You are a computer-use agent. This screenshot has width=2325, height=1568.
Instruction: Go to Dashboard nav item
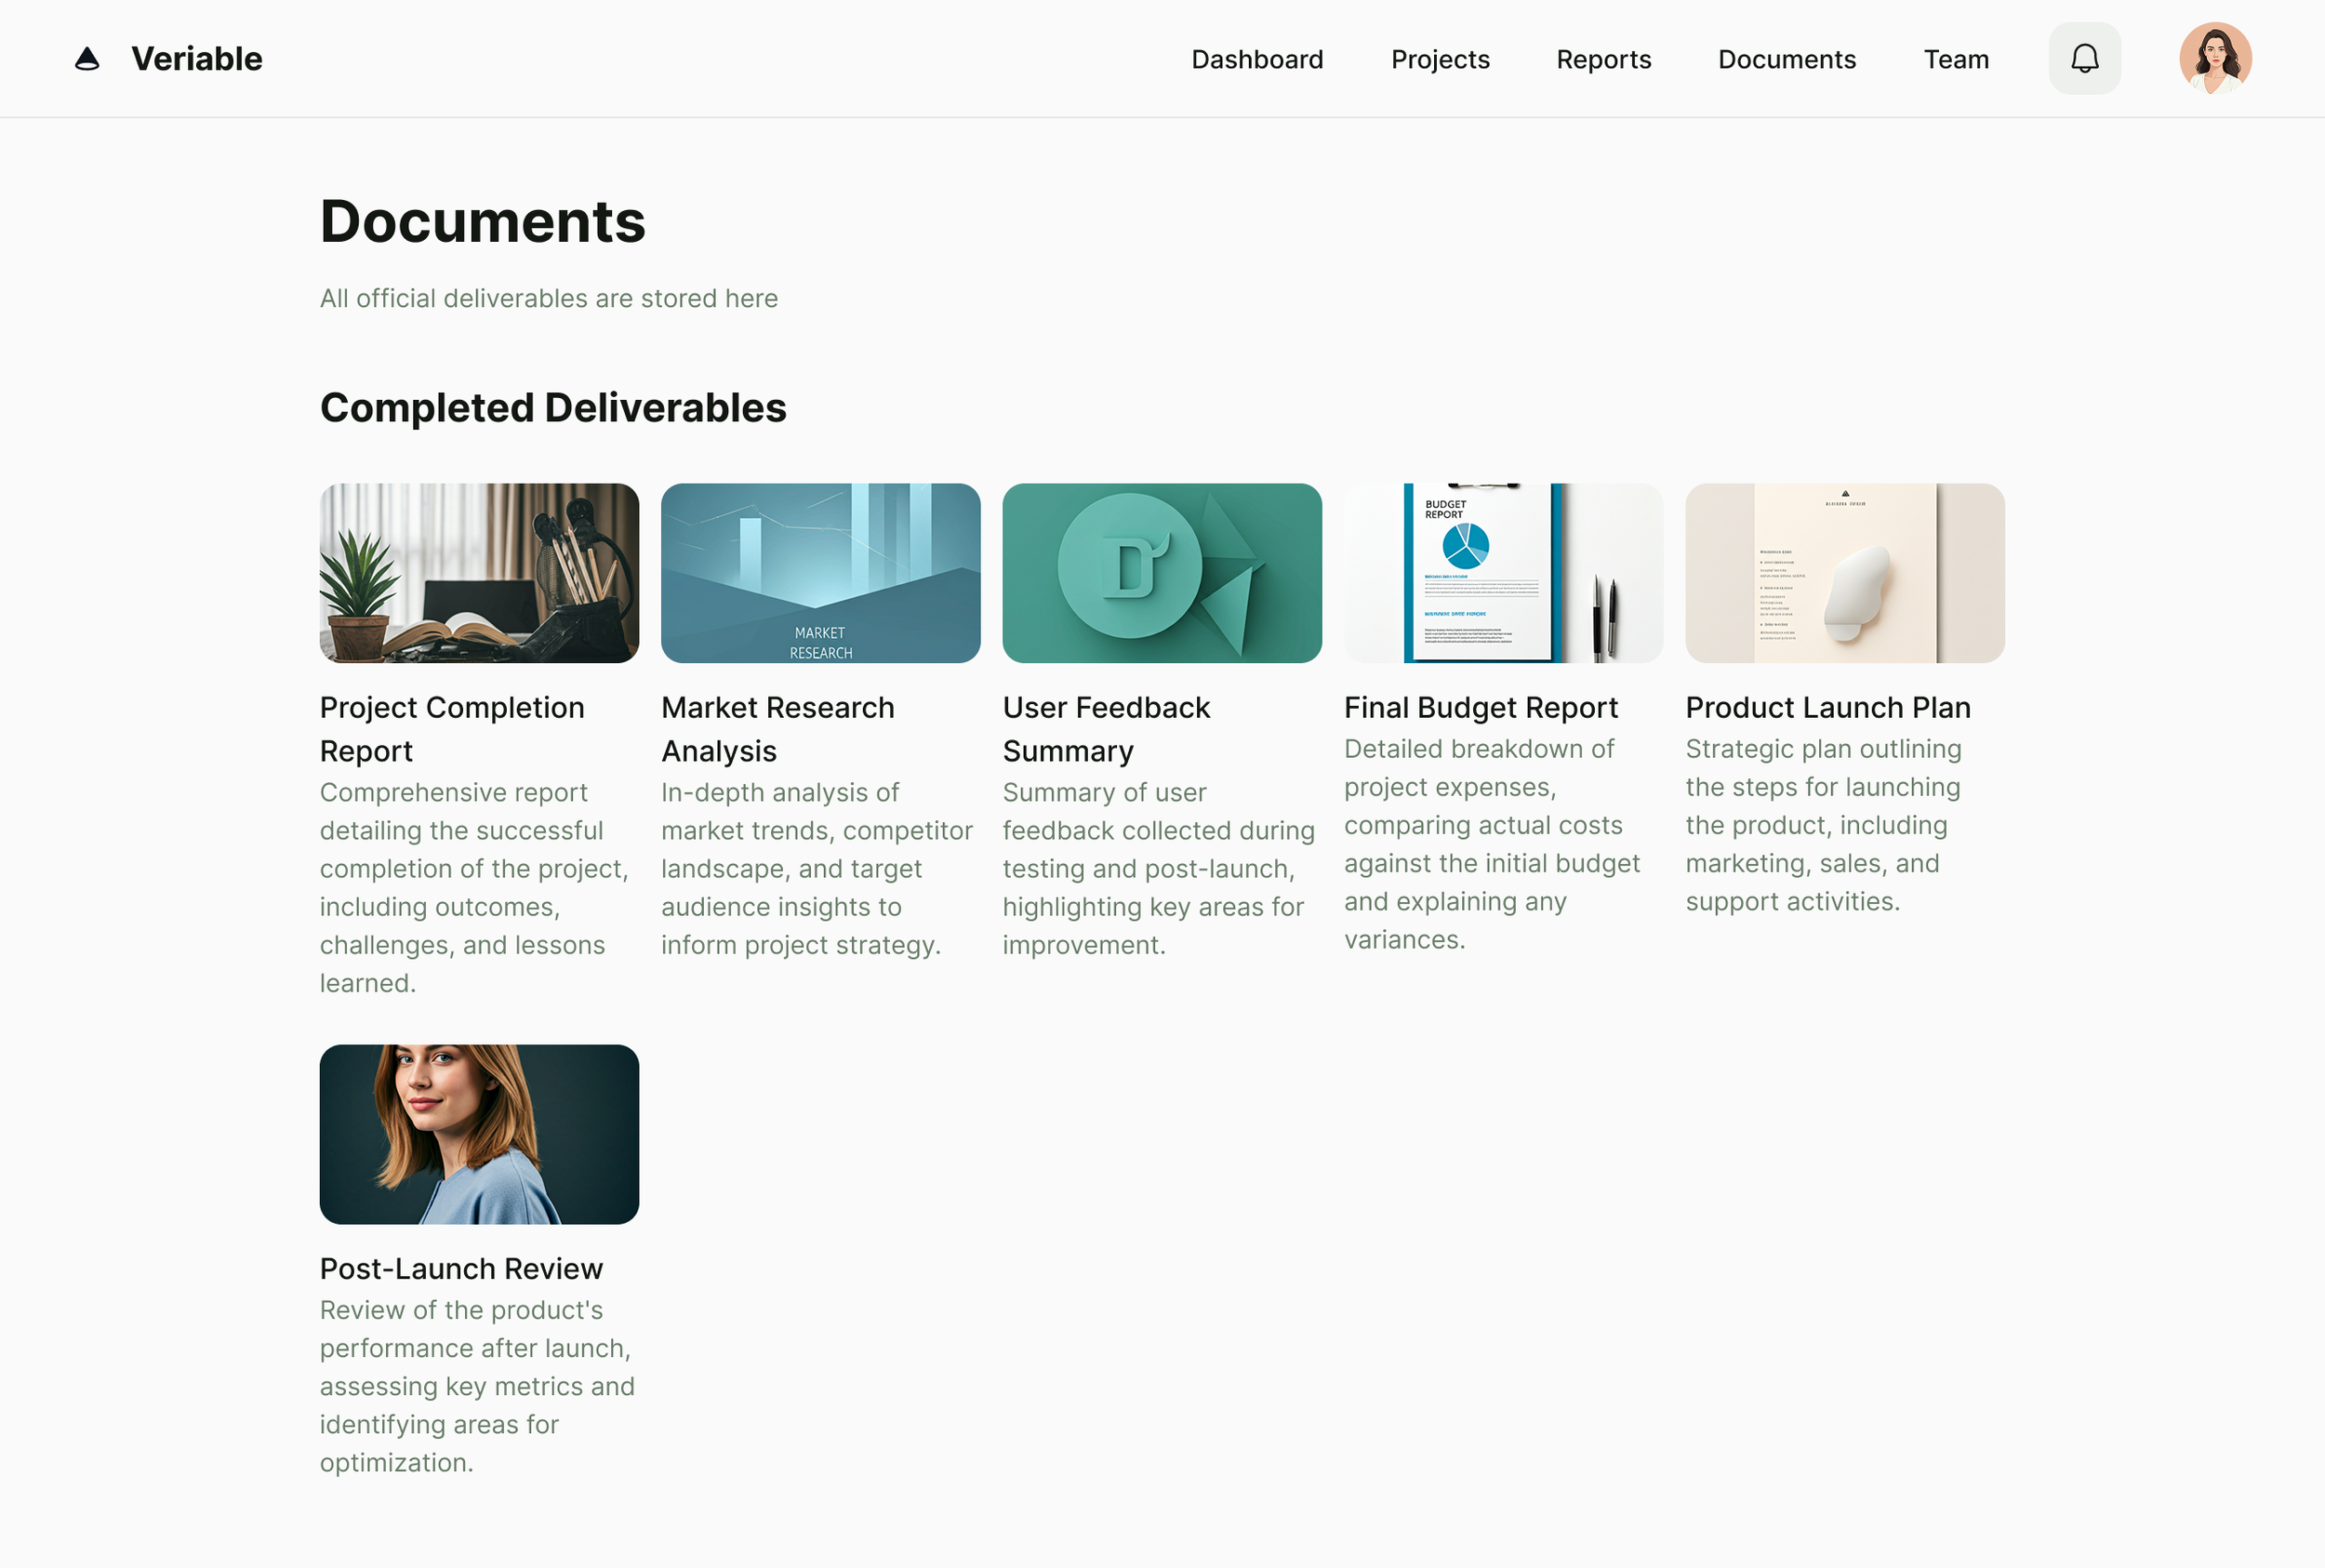(1257, 60)
